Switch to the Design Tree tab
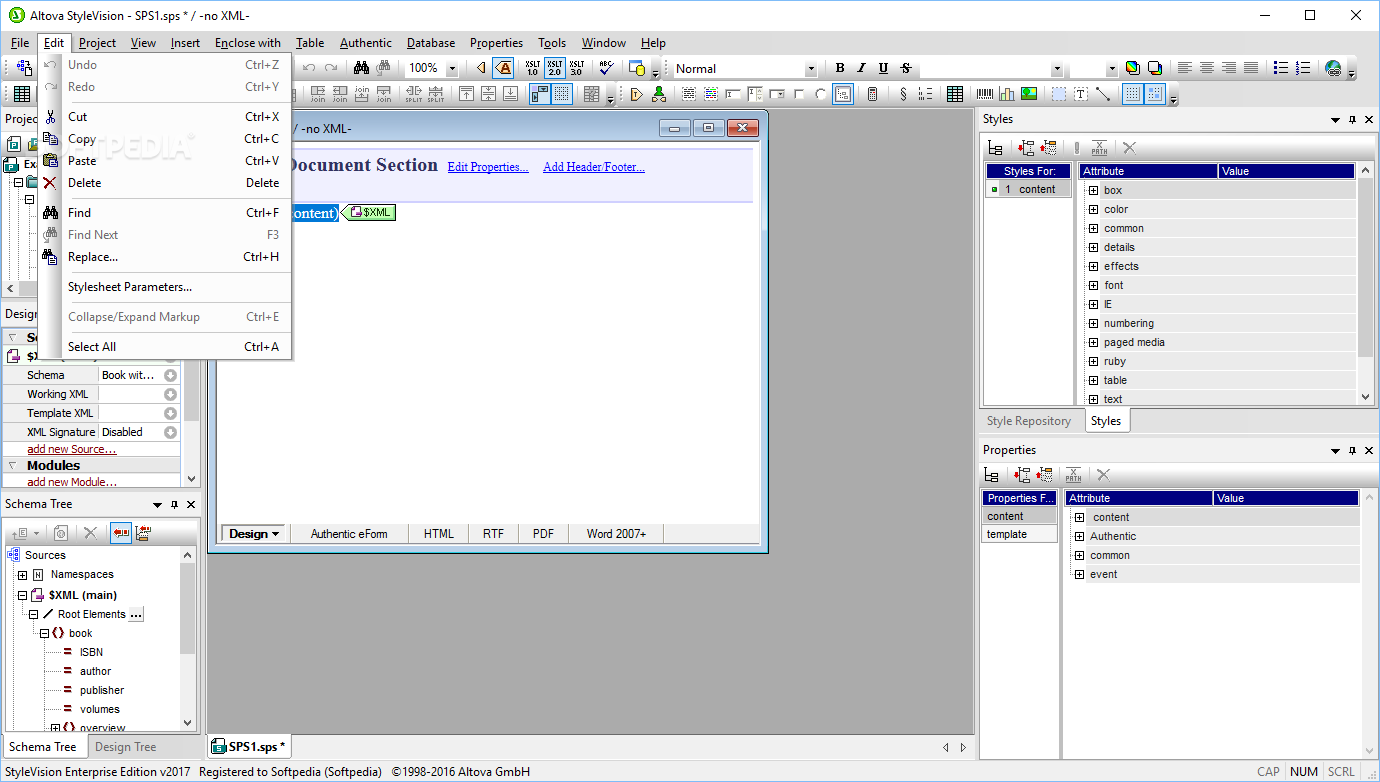 (126, 747)
